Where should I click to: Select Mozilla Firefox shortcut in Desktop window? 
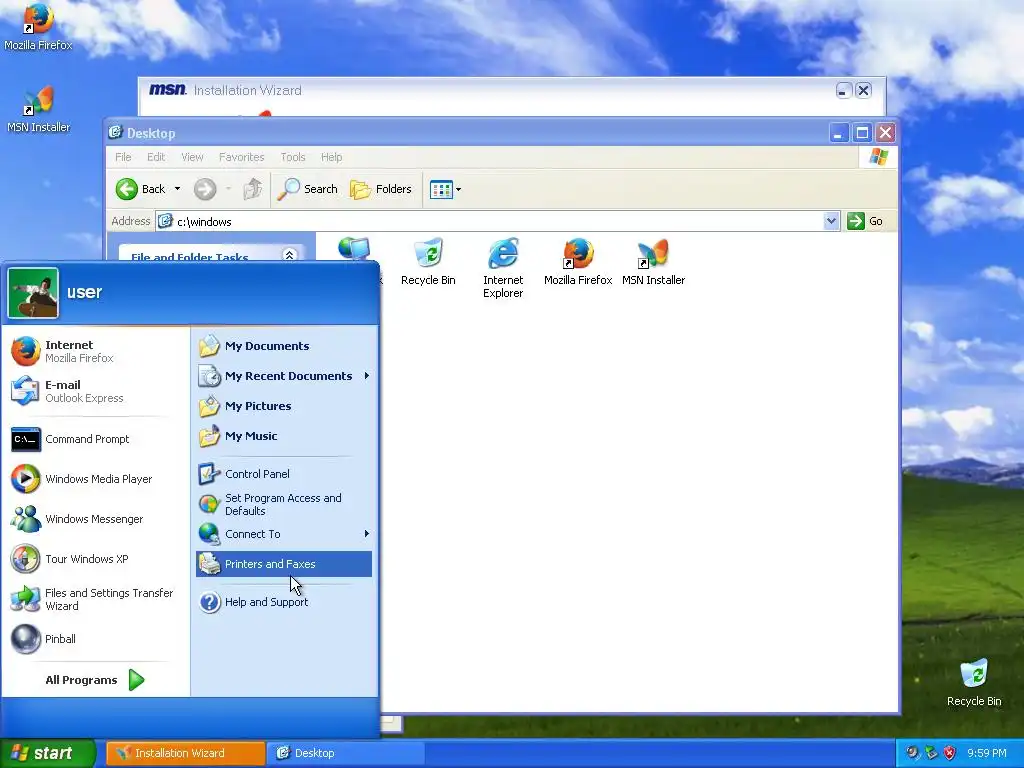point(578,263)
